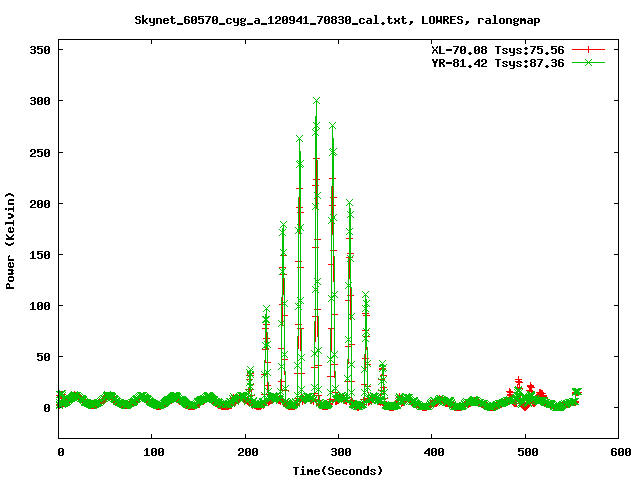Click the 400 tick label on time axis
Screen dimensions: 640x480
click(x=434, y=452)
